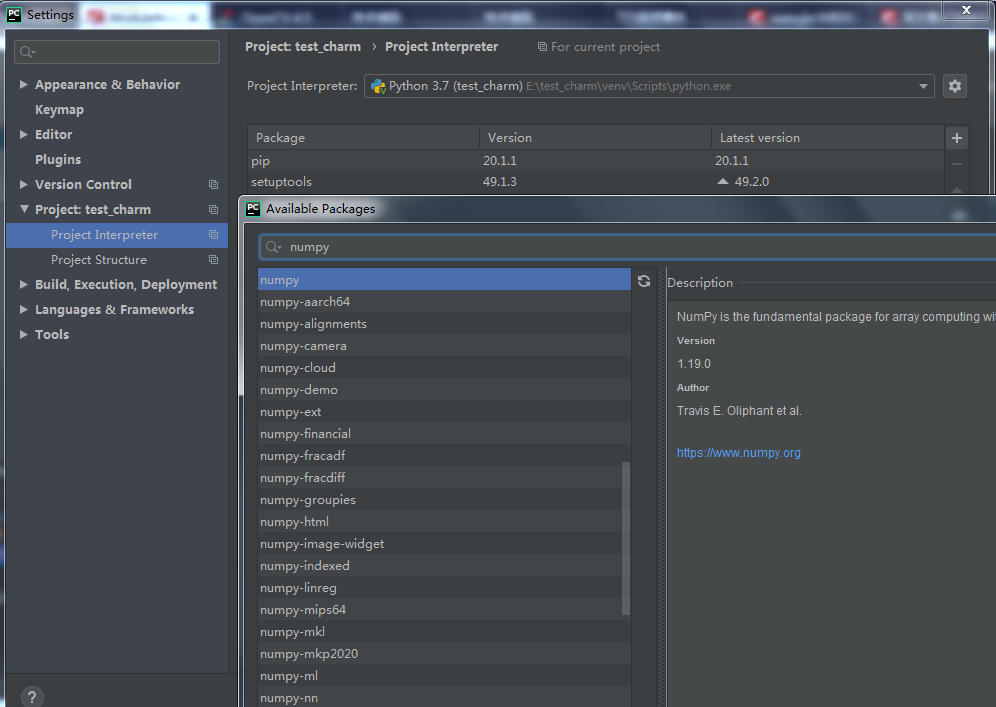996x707 pixels.
Task: Refresh package list with the reload icon
Action: coord(643,282)
